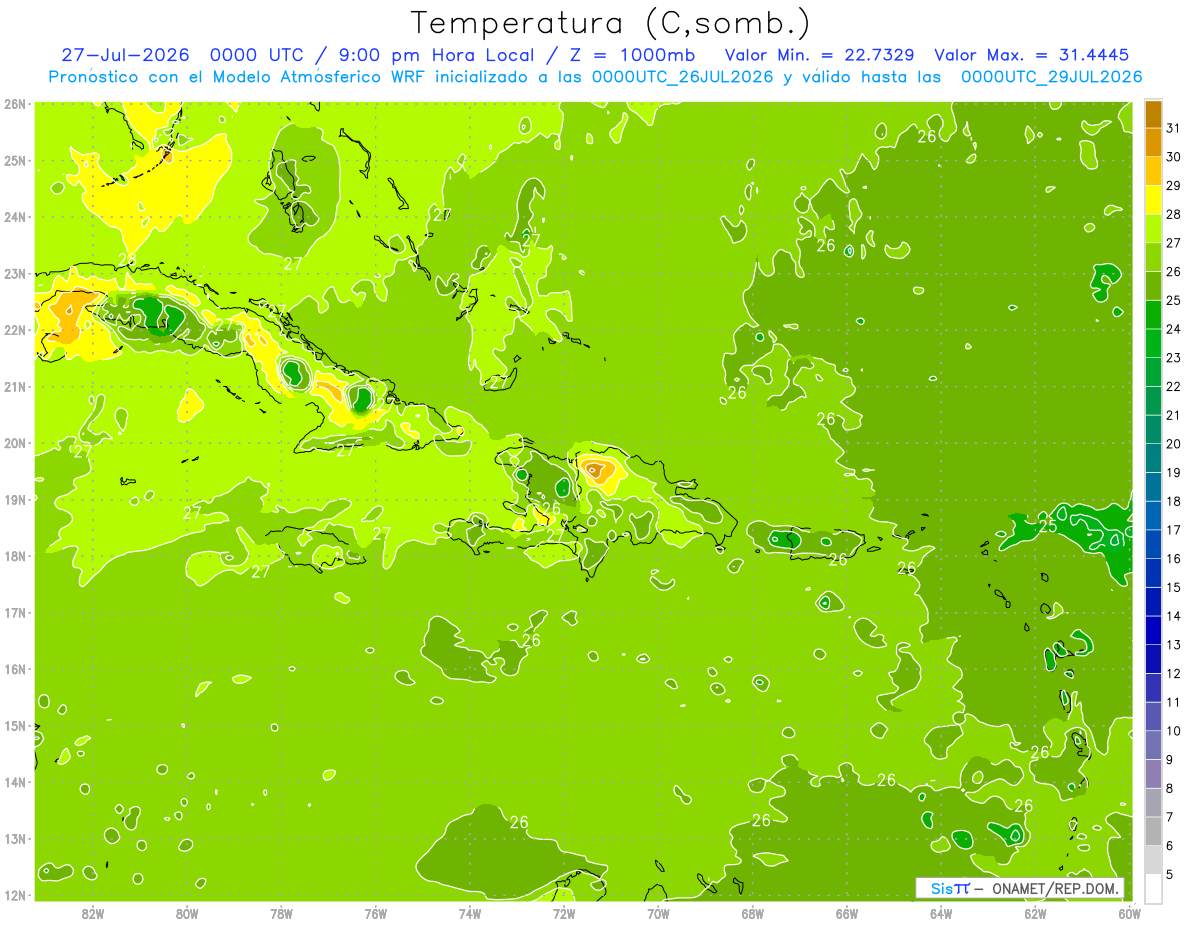The height and width of the screenshot is (927, 1200).
Task: Click the "0000UTC_29JUL2026" valid-until time
Action: point(1051,77)
